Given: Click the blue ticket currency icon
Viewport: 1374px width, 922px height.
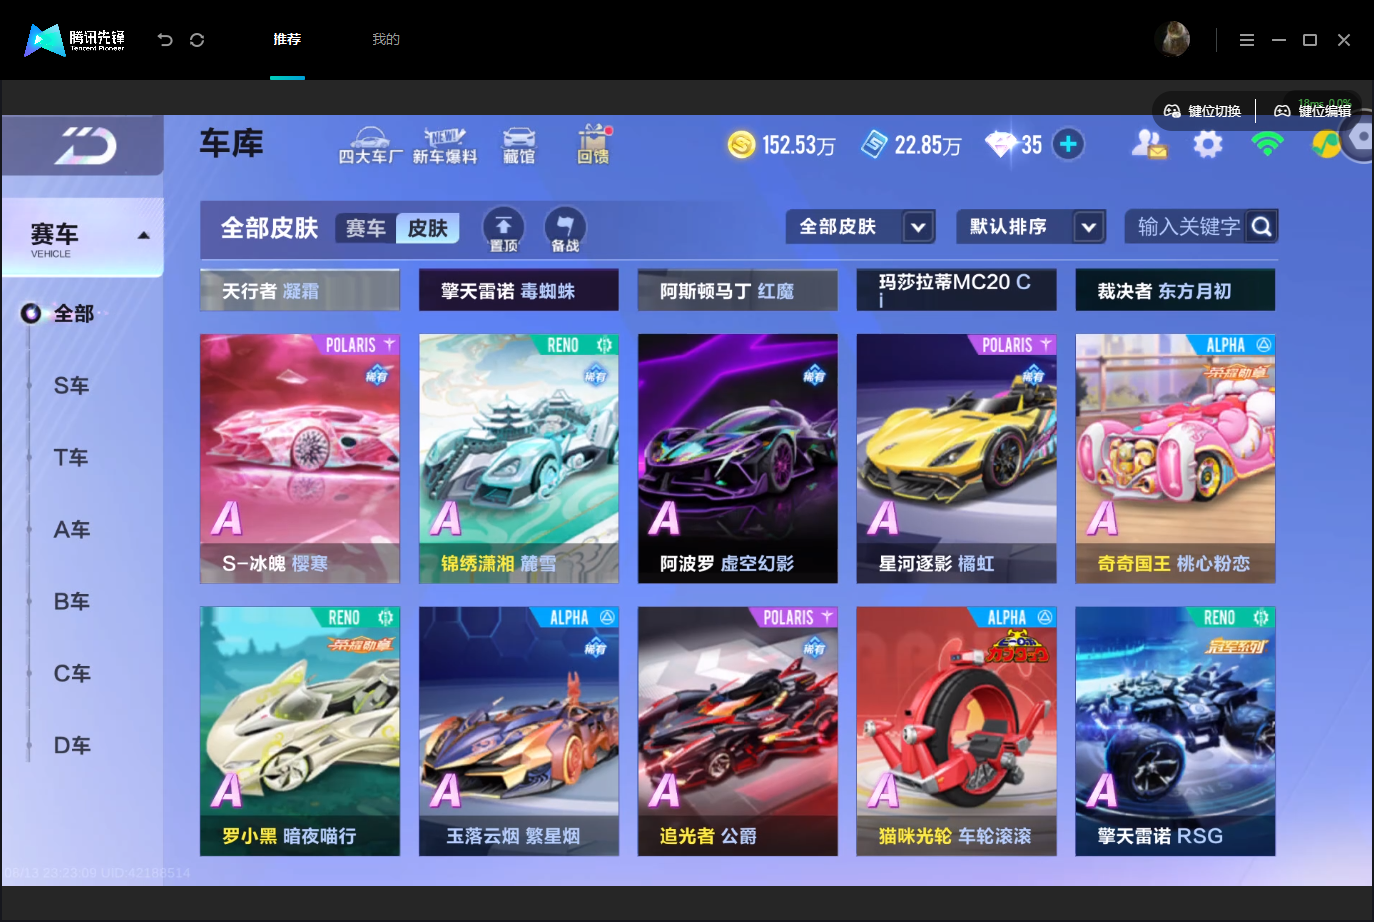Looking at the screenshot, I should 874,145.
